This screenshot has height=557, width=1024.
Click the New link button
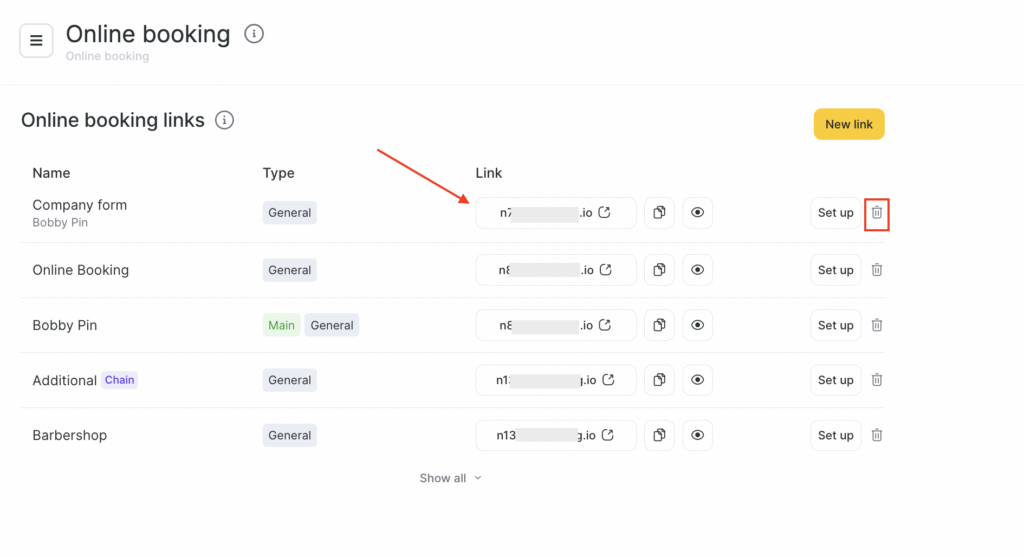[849, 124]
